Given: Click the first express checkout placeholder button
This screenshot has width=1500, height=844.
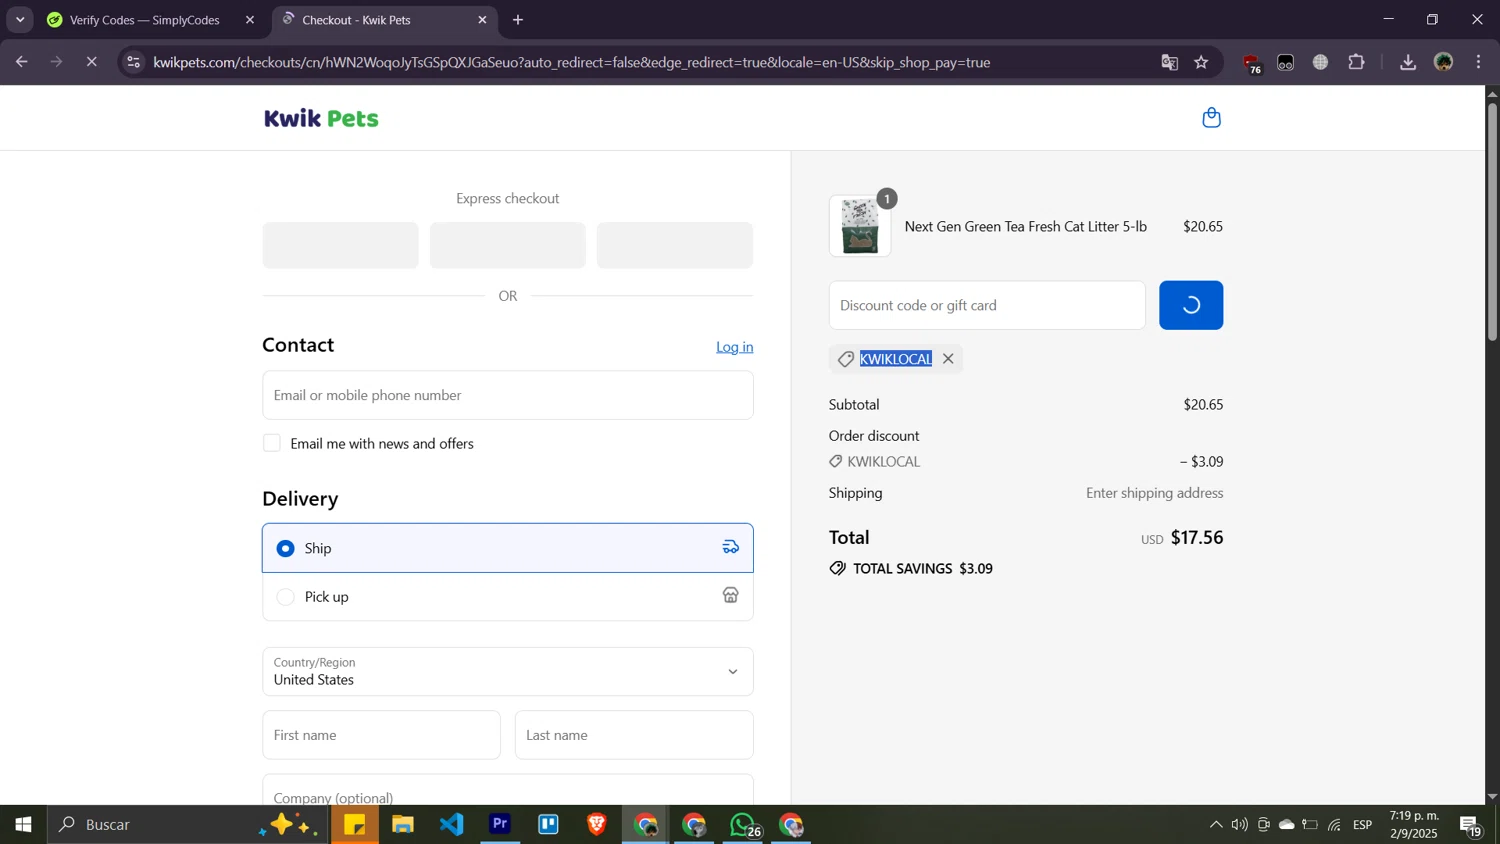Looking at the screenshot, I should [x=340, y=245].
